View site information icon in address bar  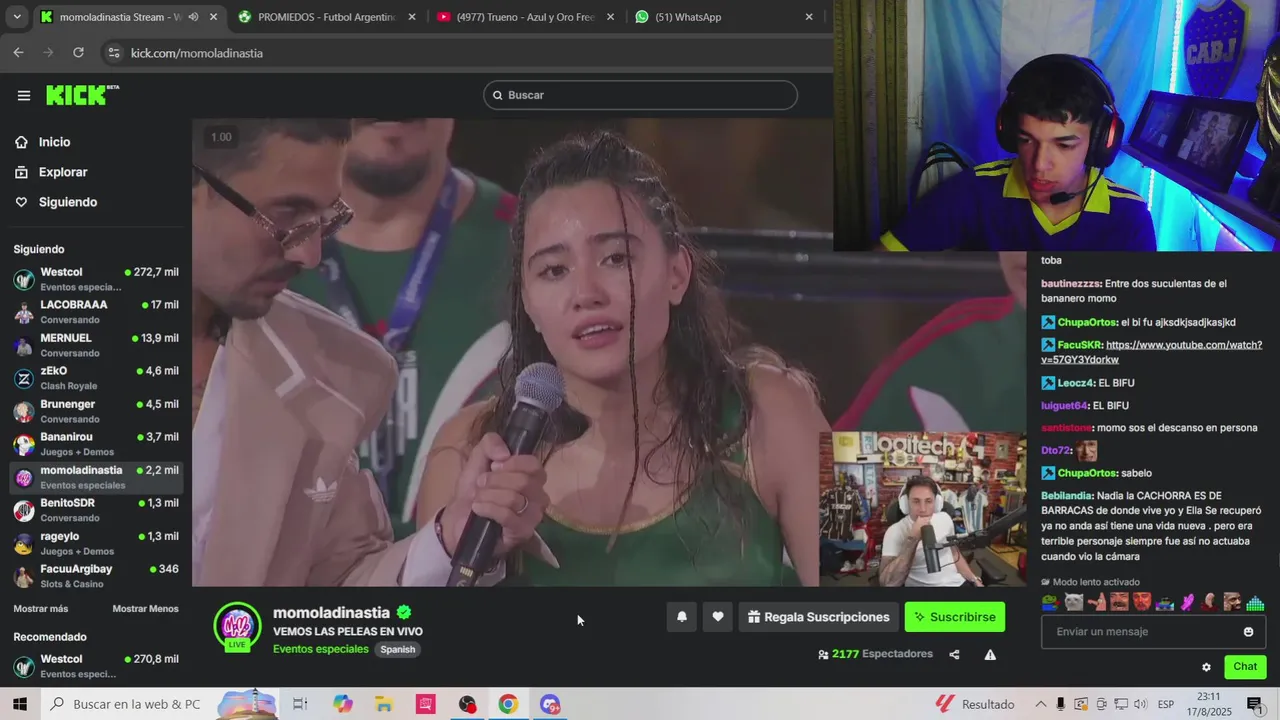(113, 53)
